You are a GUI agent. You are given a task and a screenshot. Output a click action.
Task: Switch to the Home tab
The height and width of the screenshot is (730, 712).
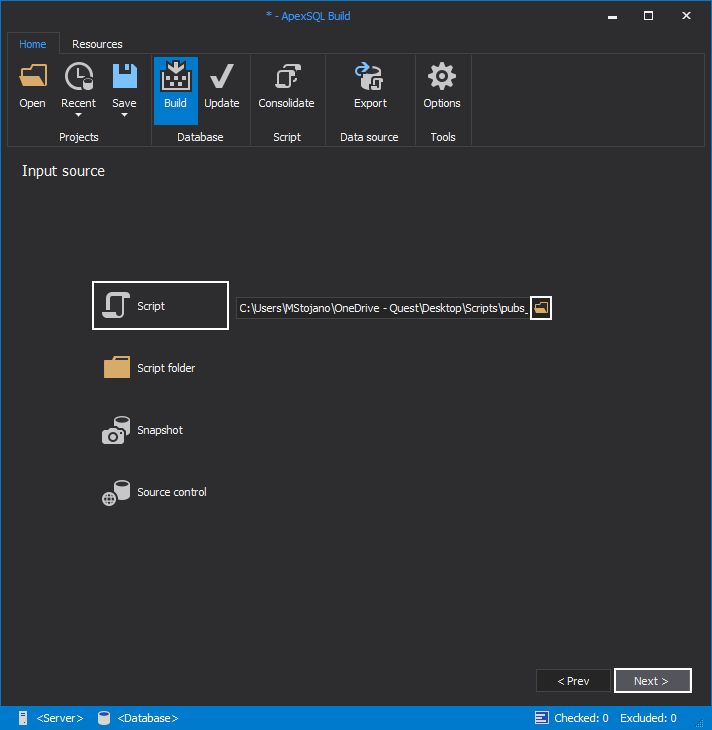pyautogui.click(x=33, y=44)
